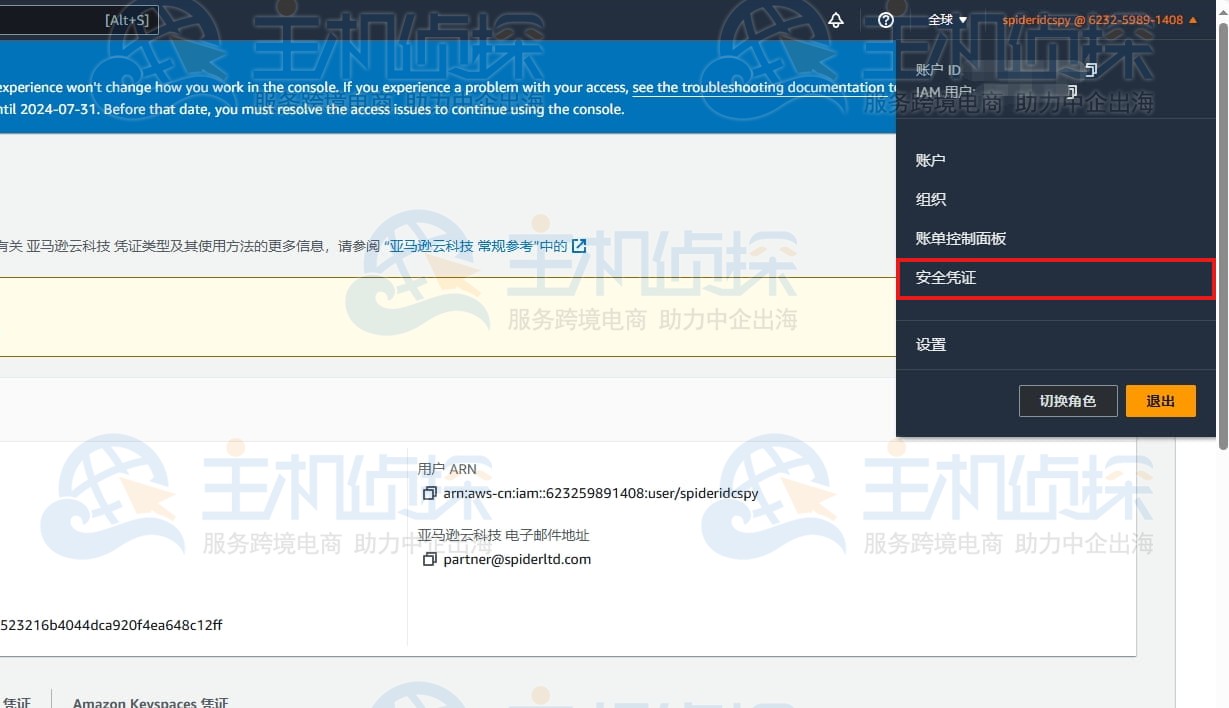Image resolution: width=1229 pixels, height=708 pixels.
Task: Open 组织 in the account menu
Action: coord(931,199)
